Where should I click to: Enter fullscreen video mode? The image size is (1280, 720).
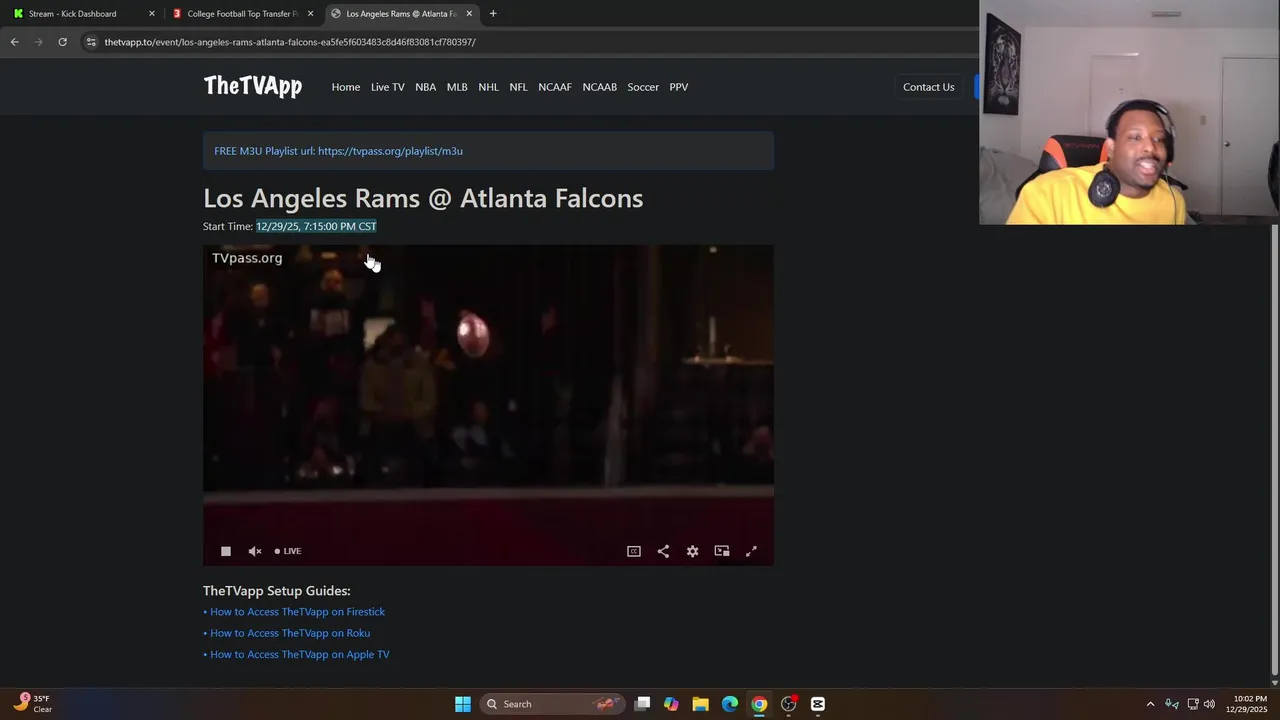pyautogui.click(x=751, y=551)
